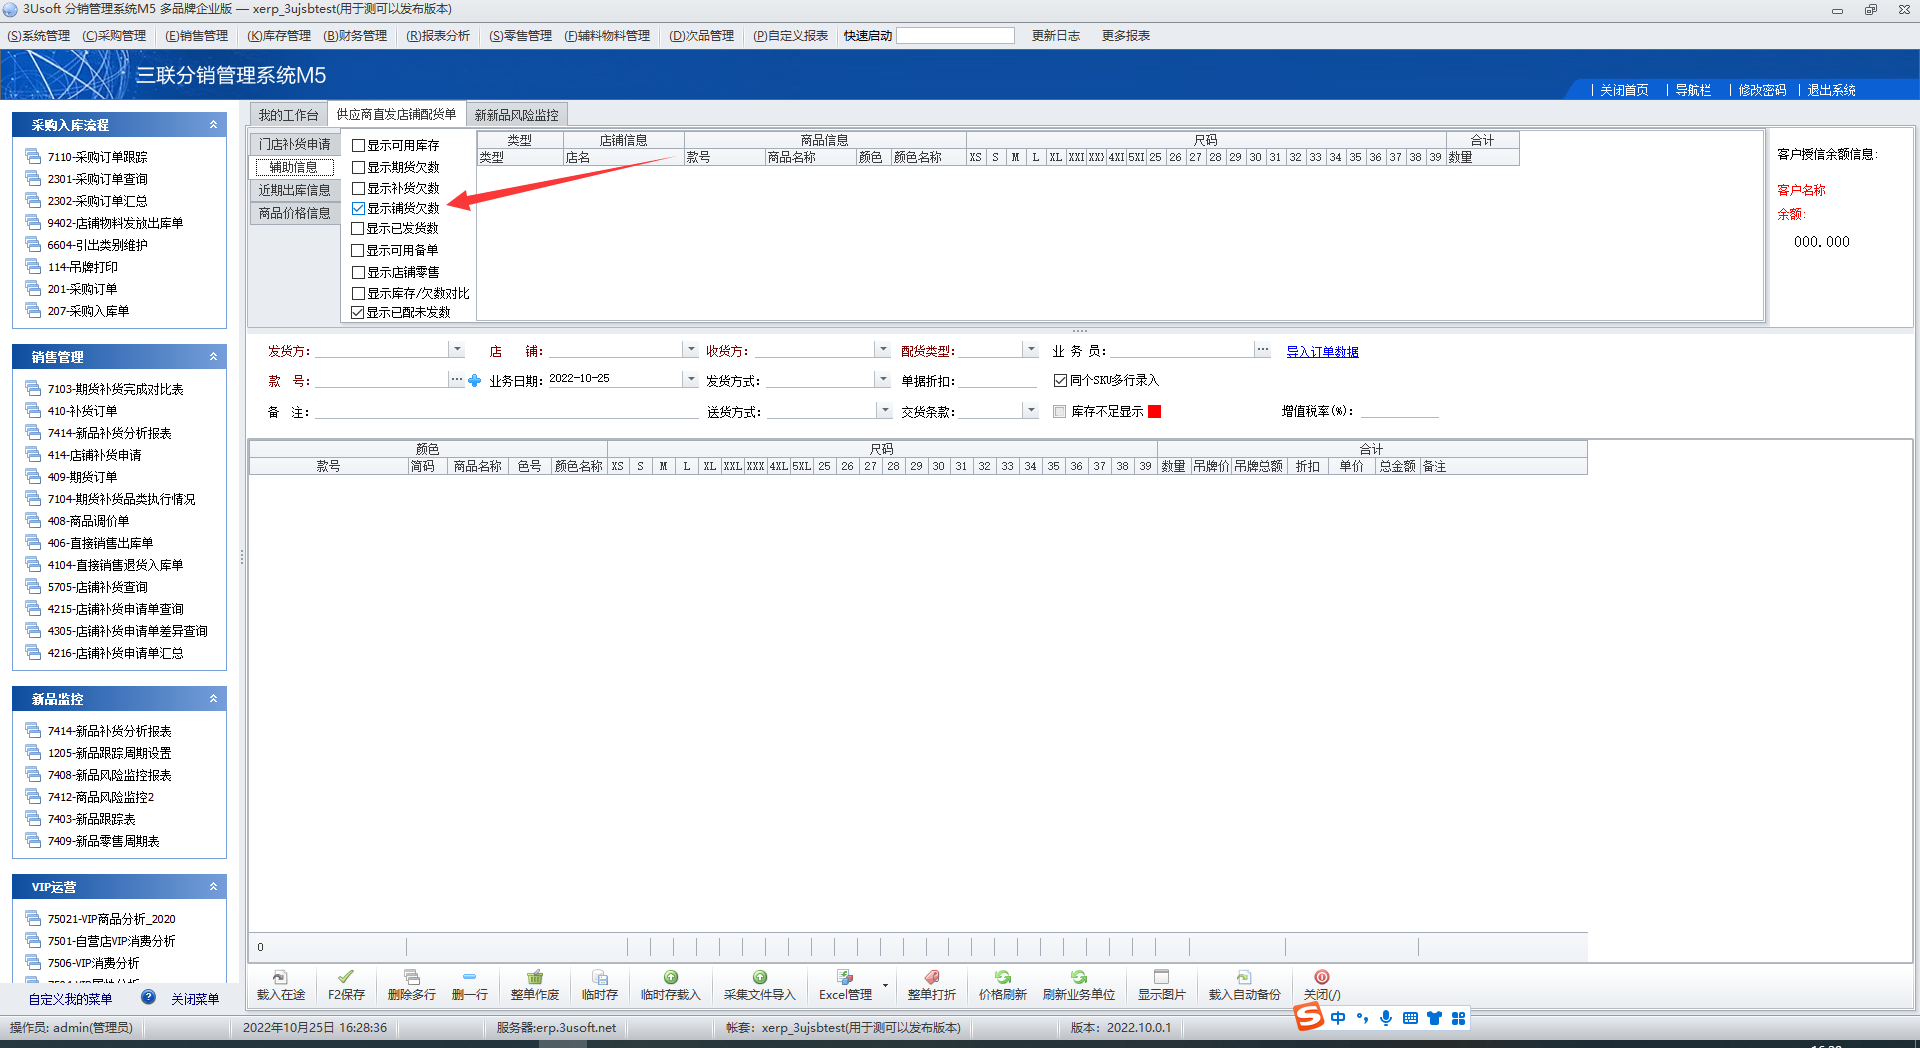Click the blue plus icon beside 款号
Screen dimensions: 1920x1048
coord(475,380)
